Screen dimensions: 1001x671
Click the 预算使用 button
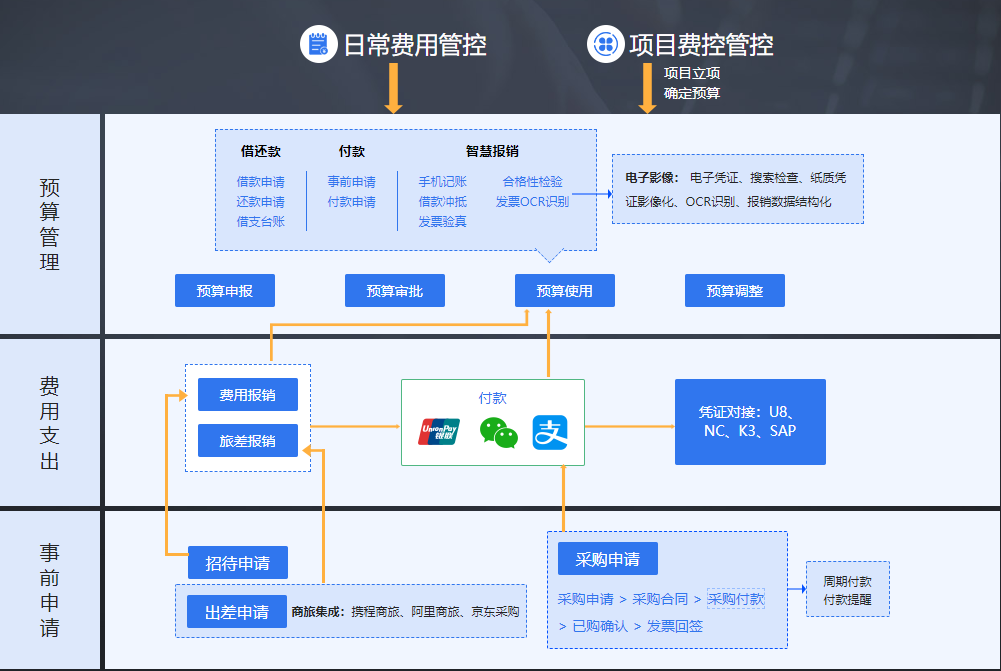click(564, 290)
